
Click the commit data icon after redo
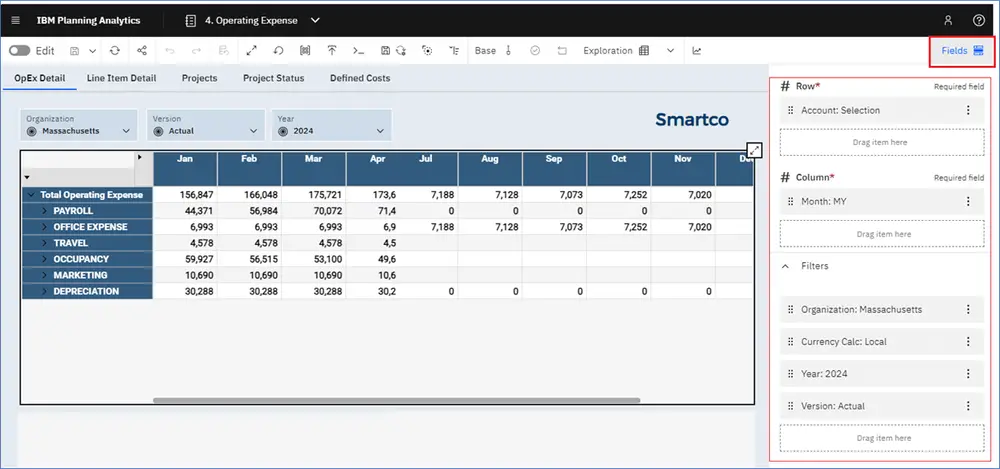(223, 50)
